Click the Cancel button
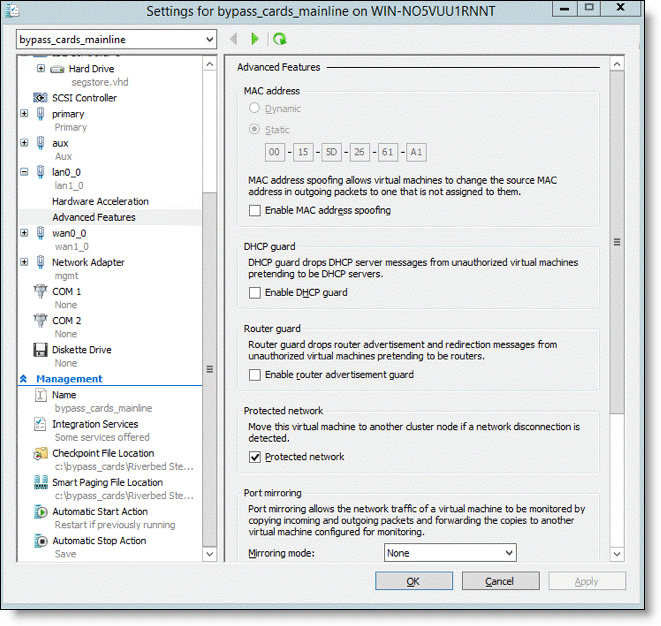Screen dimensions: 661x626 pos(499,581)
